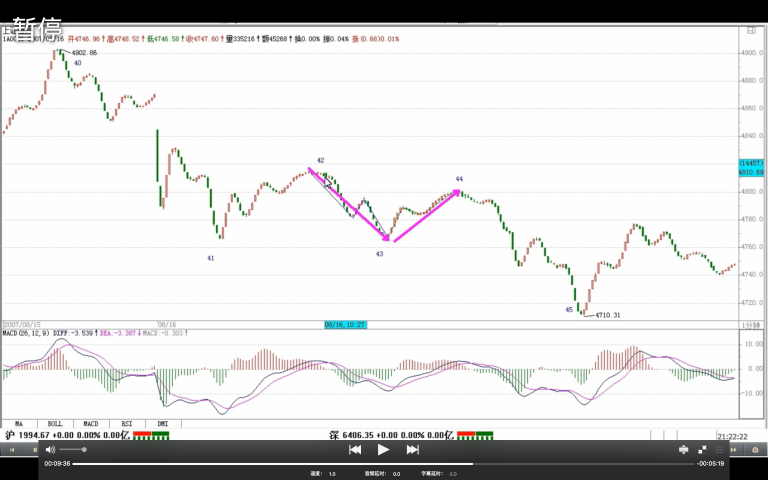Switch to the MA indicator tab
Image resolution: width=768 pixels, height=480 pixels.
pyautogui.click(x=19, y=424)
